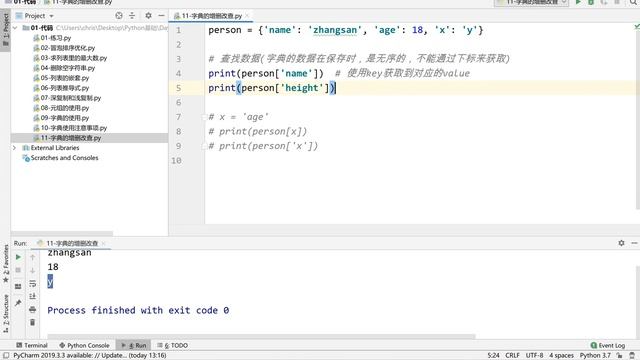Click the down-arrow stack trace icon
The height and width of the screenshot is (360, 640).
[x=33, y=270]
